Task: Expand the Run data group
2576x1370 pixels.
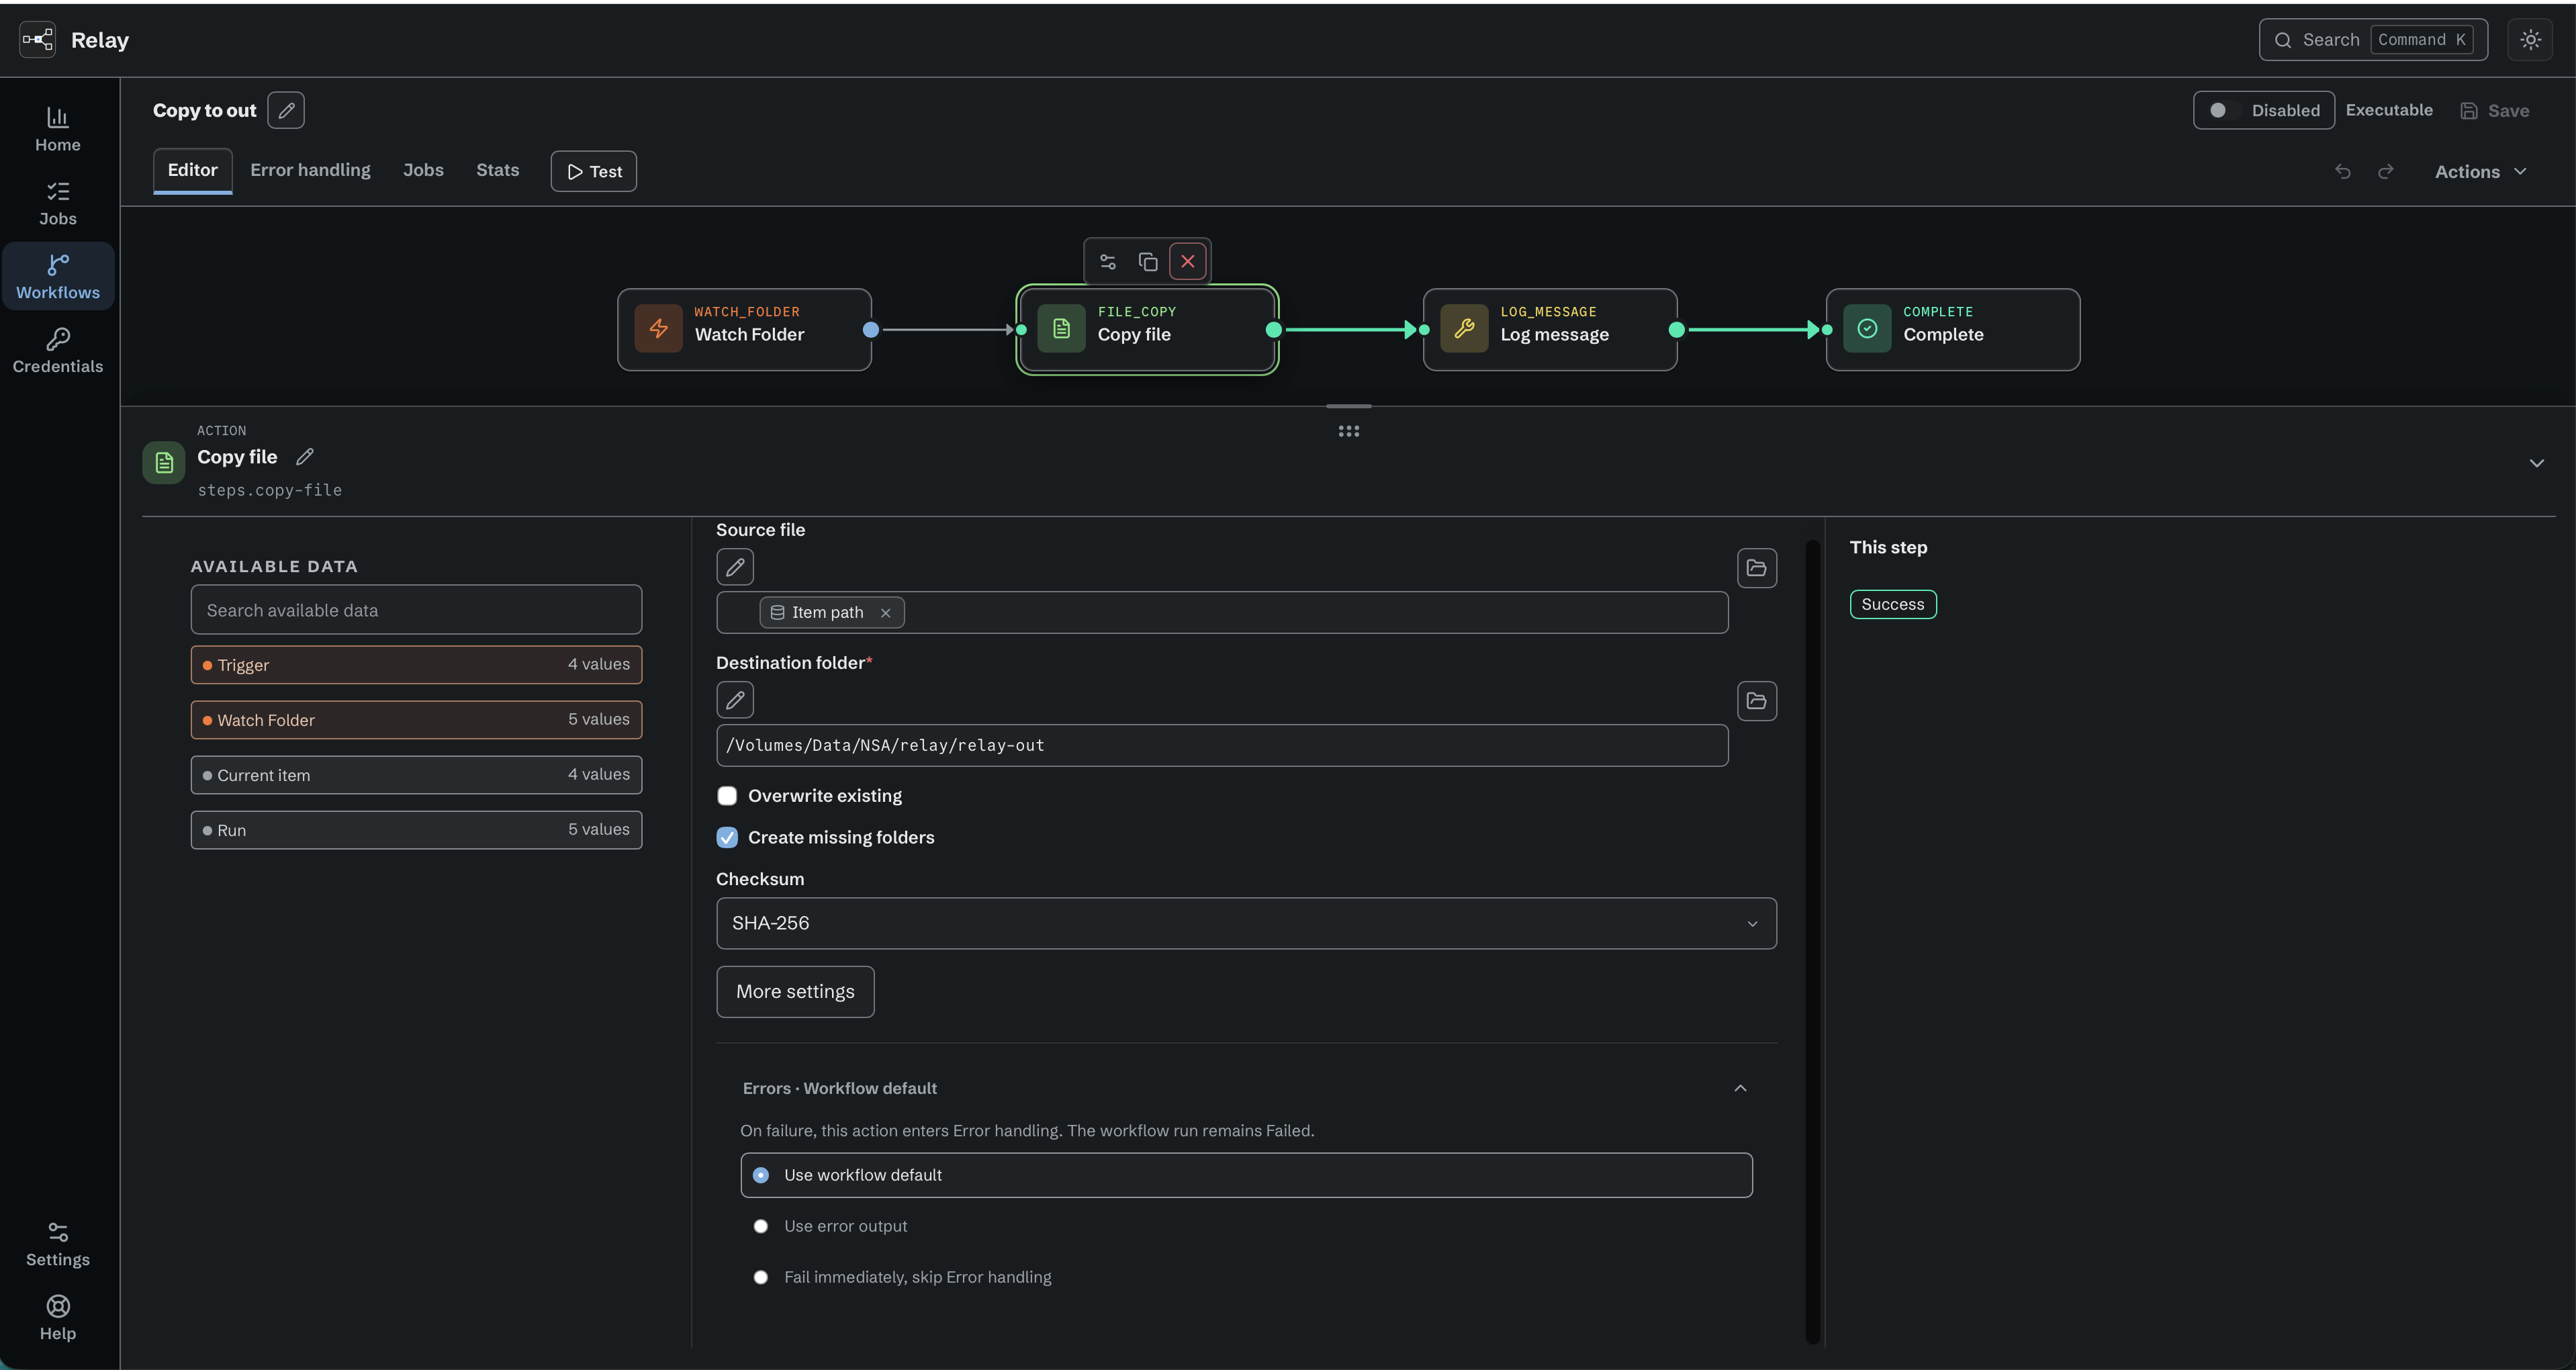Action: (416, 830)
